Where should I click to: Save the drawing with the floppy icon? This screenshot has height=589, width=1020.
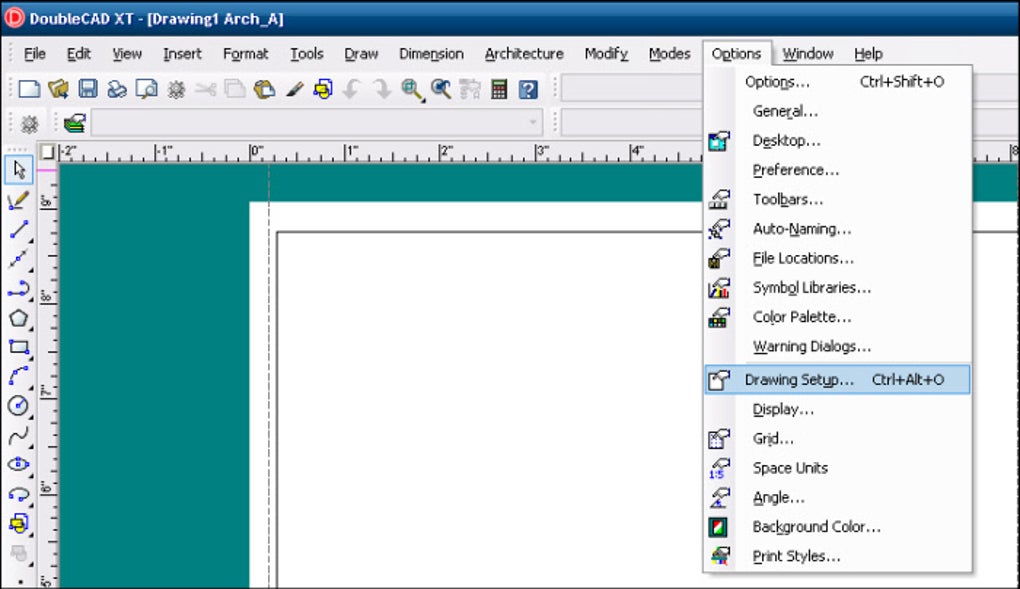[88, 89]
